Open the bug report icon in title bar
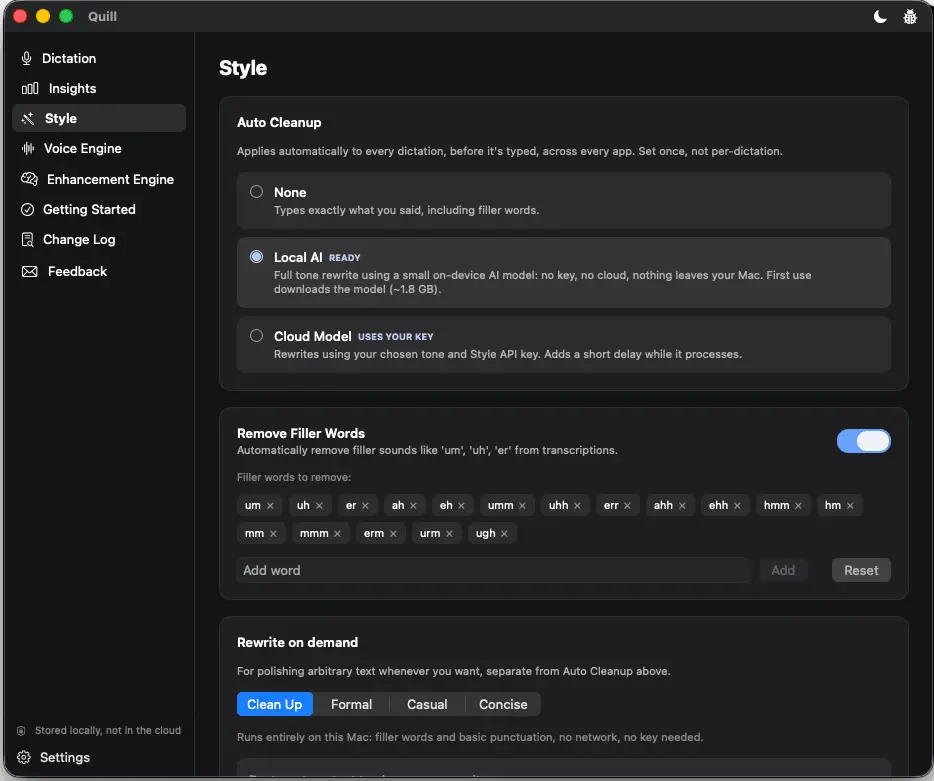This screenshot has width=934, height=781. tap(910, 17)
